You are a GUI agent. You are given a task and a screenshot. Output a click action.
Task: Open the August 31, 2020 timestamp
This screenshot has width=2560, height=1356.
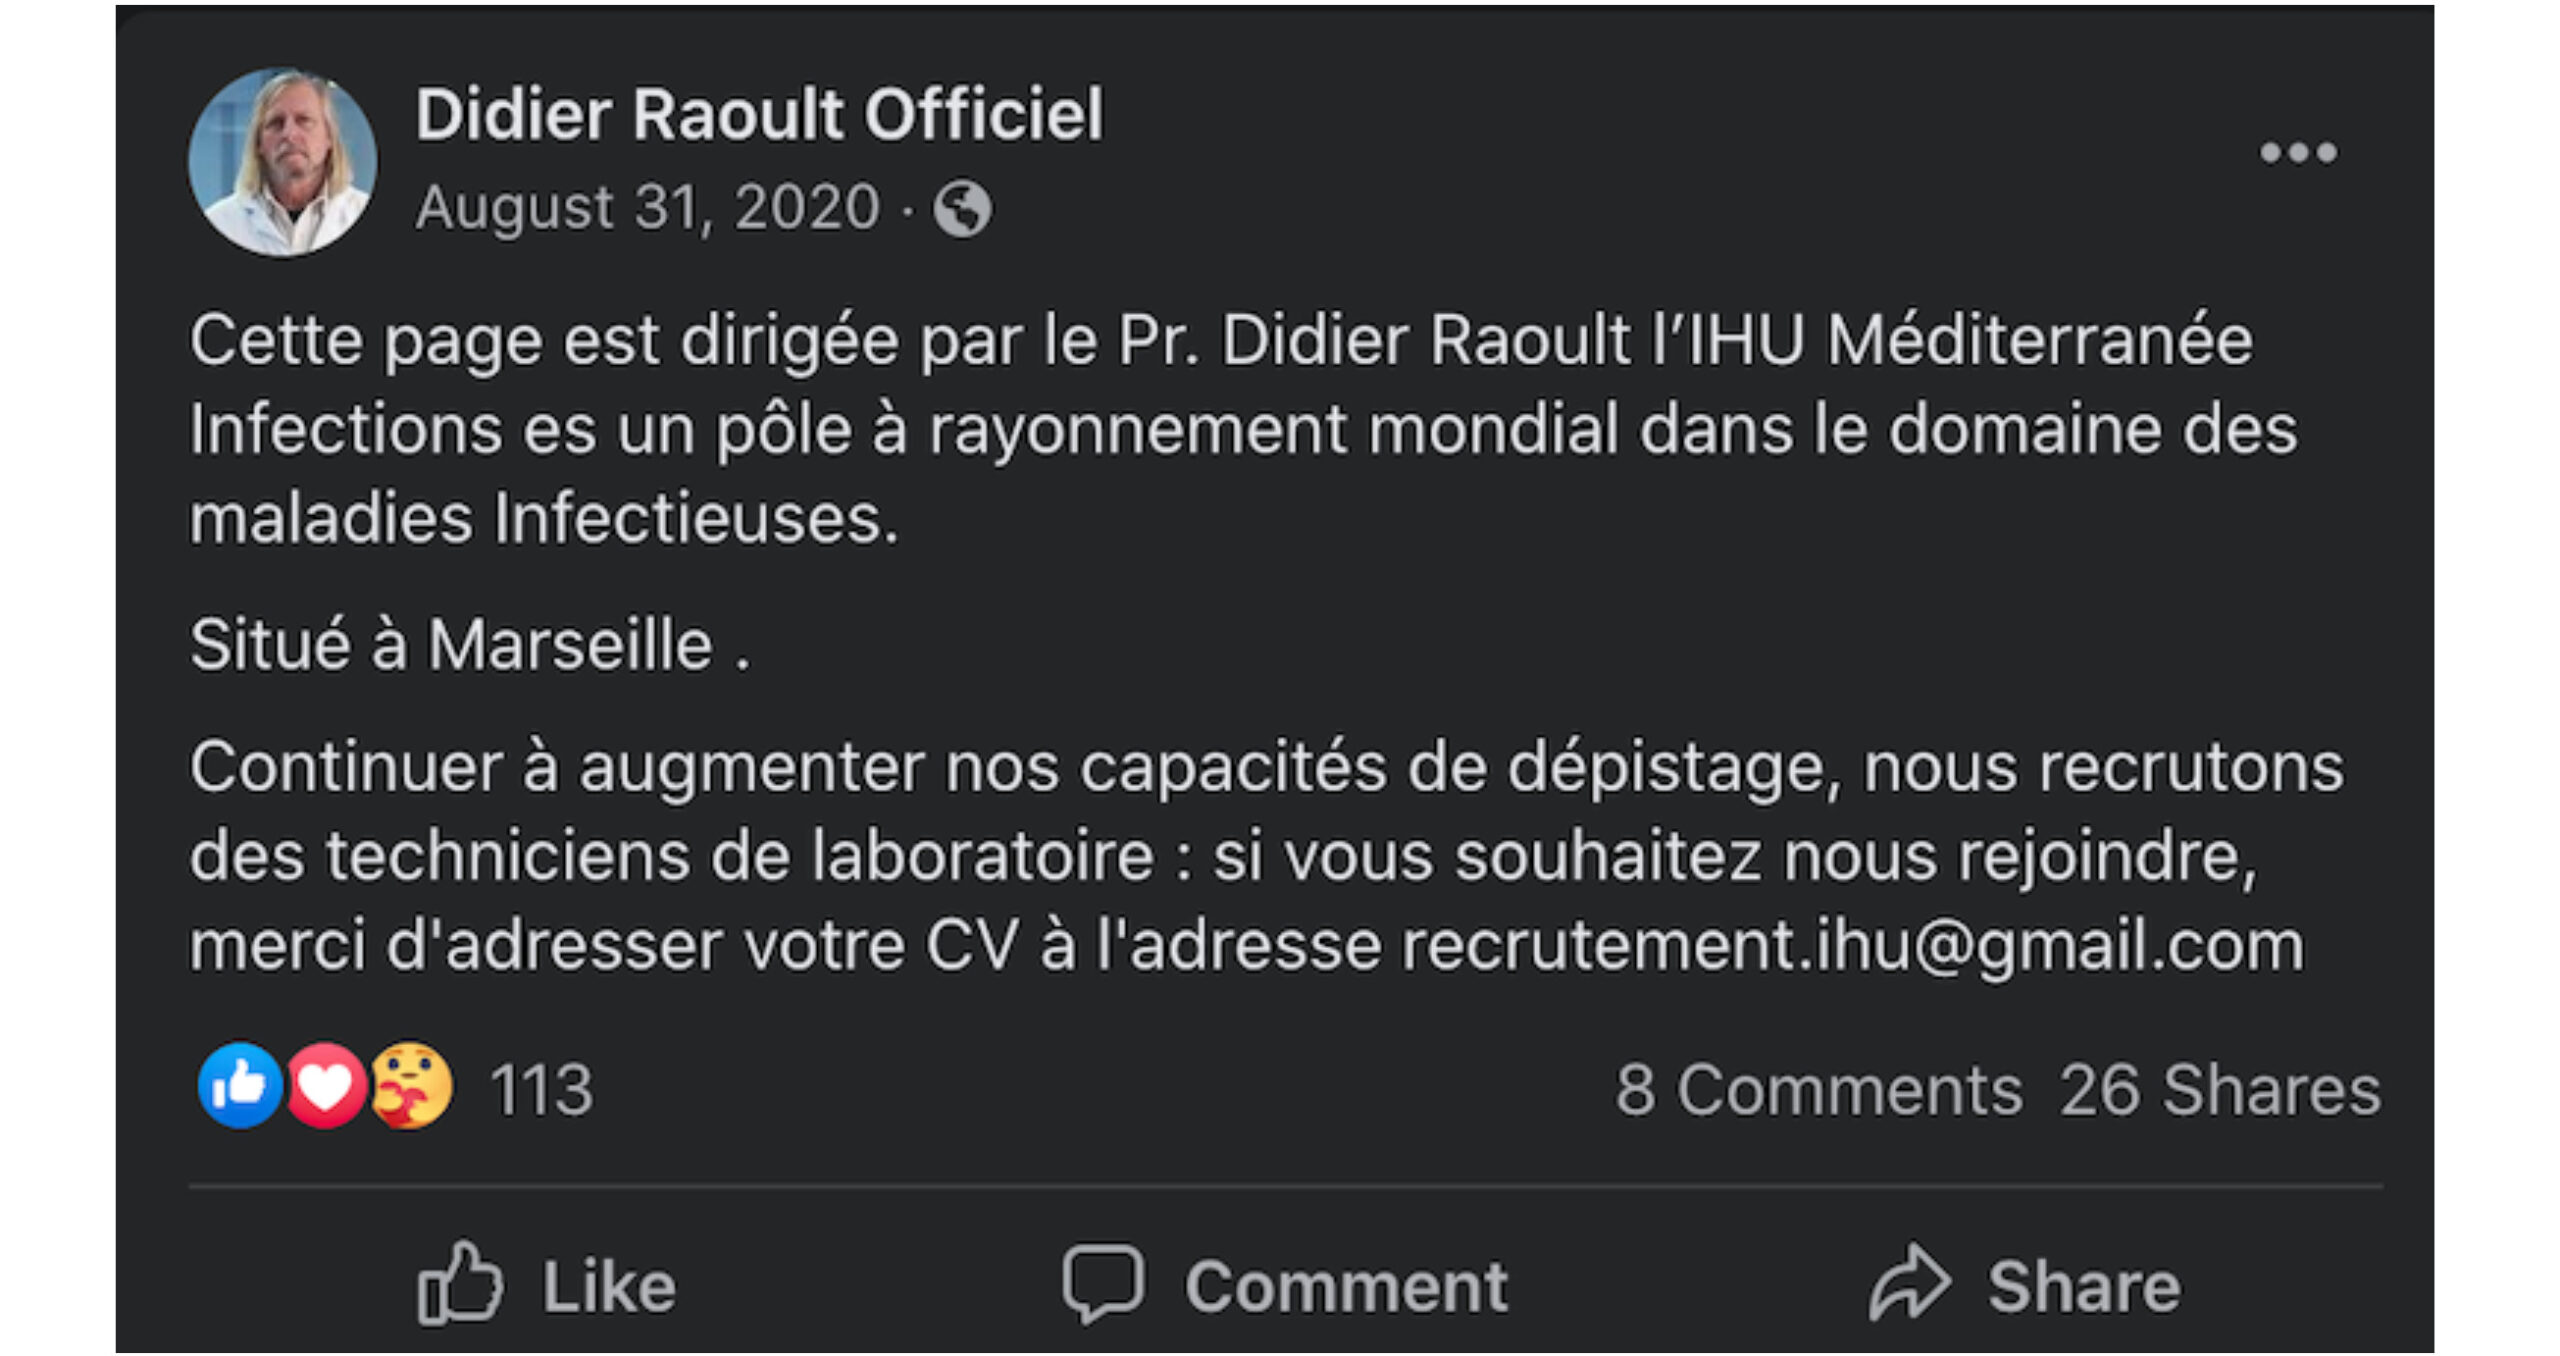[x=648, y=208]
